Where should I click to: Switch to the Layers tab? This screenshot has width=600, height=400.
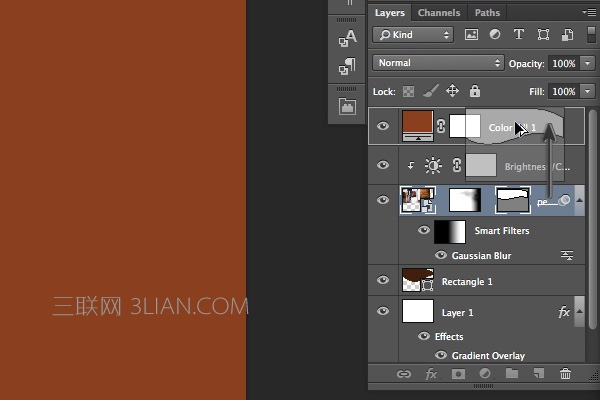coord(390,13)
